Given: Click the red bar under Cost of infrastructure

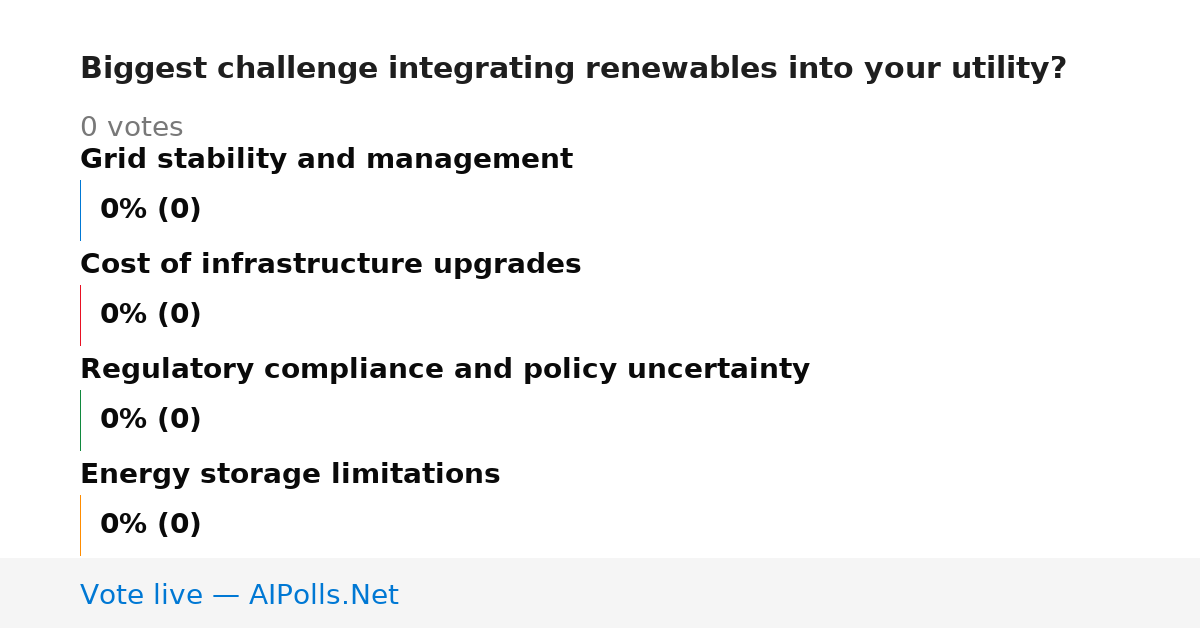Looking at the screenshot, I should pyautogui.click(x=80, y=315).
